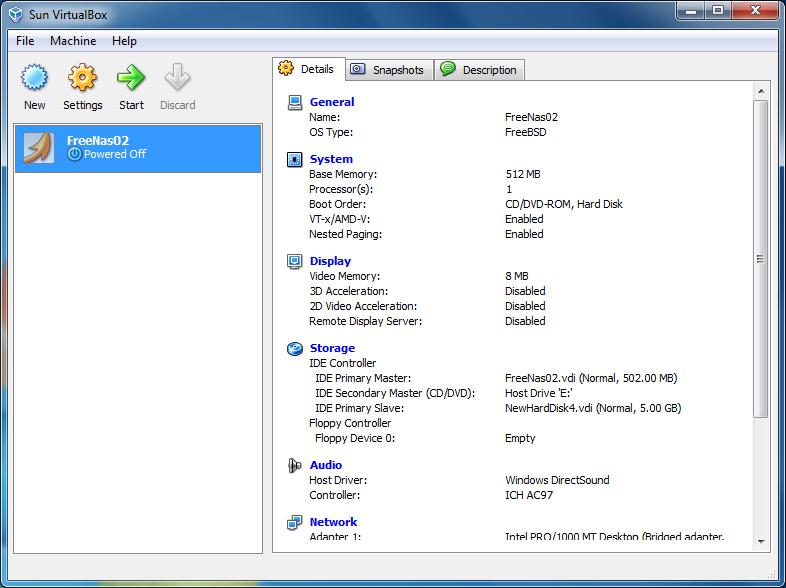Click the System section chip icon
Screen dimensions: 786x588
click(x=294, y=159)
